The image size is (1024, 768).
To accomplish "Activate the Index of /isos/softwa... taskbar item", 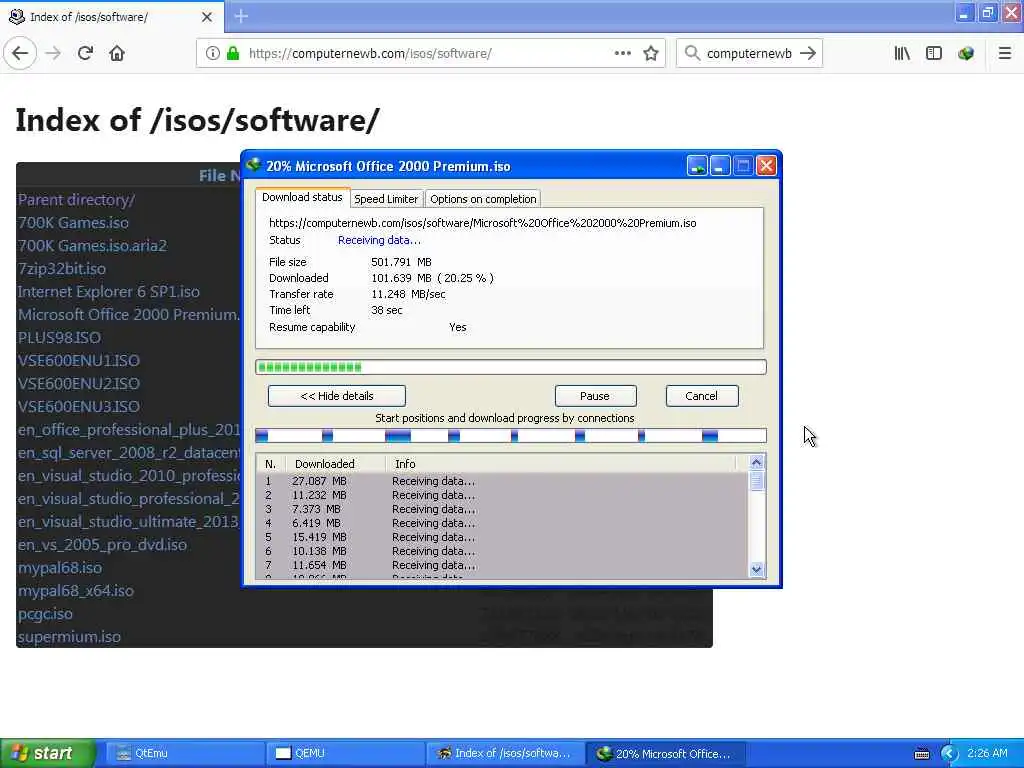I will pyautogui.click(x=505, y=754).
